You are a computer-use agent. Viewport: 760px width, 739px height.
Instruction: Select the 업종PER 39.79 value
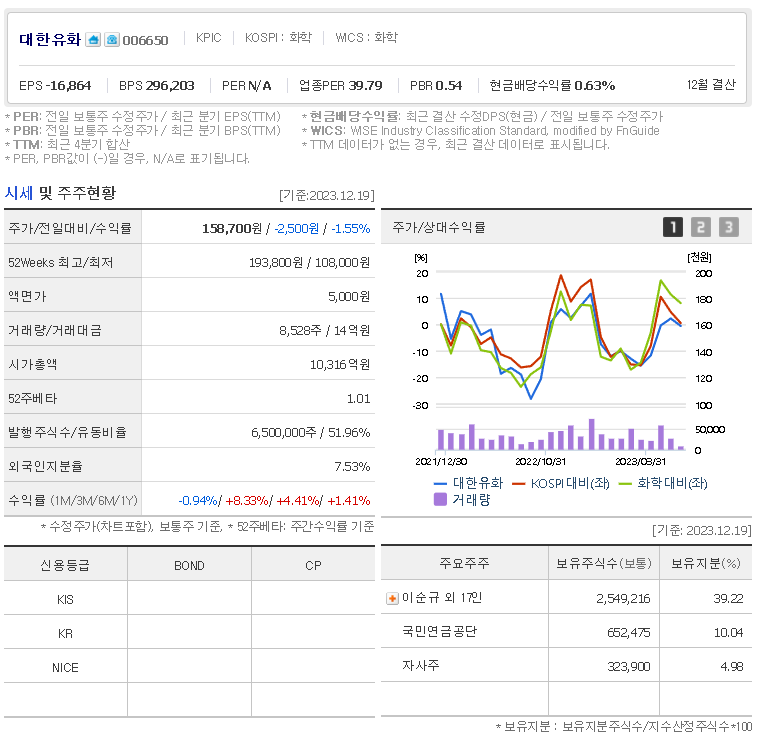(x=340, y=86)
